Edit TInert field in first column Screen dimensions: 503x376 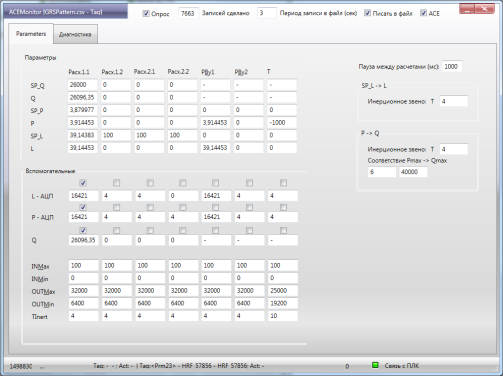tap(84, 316)
